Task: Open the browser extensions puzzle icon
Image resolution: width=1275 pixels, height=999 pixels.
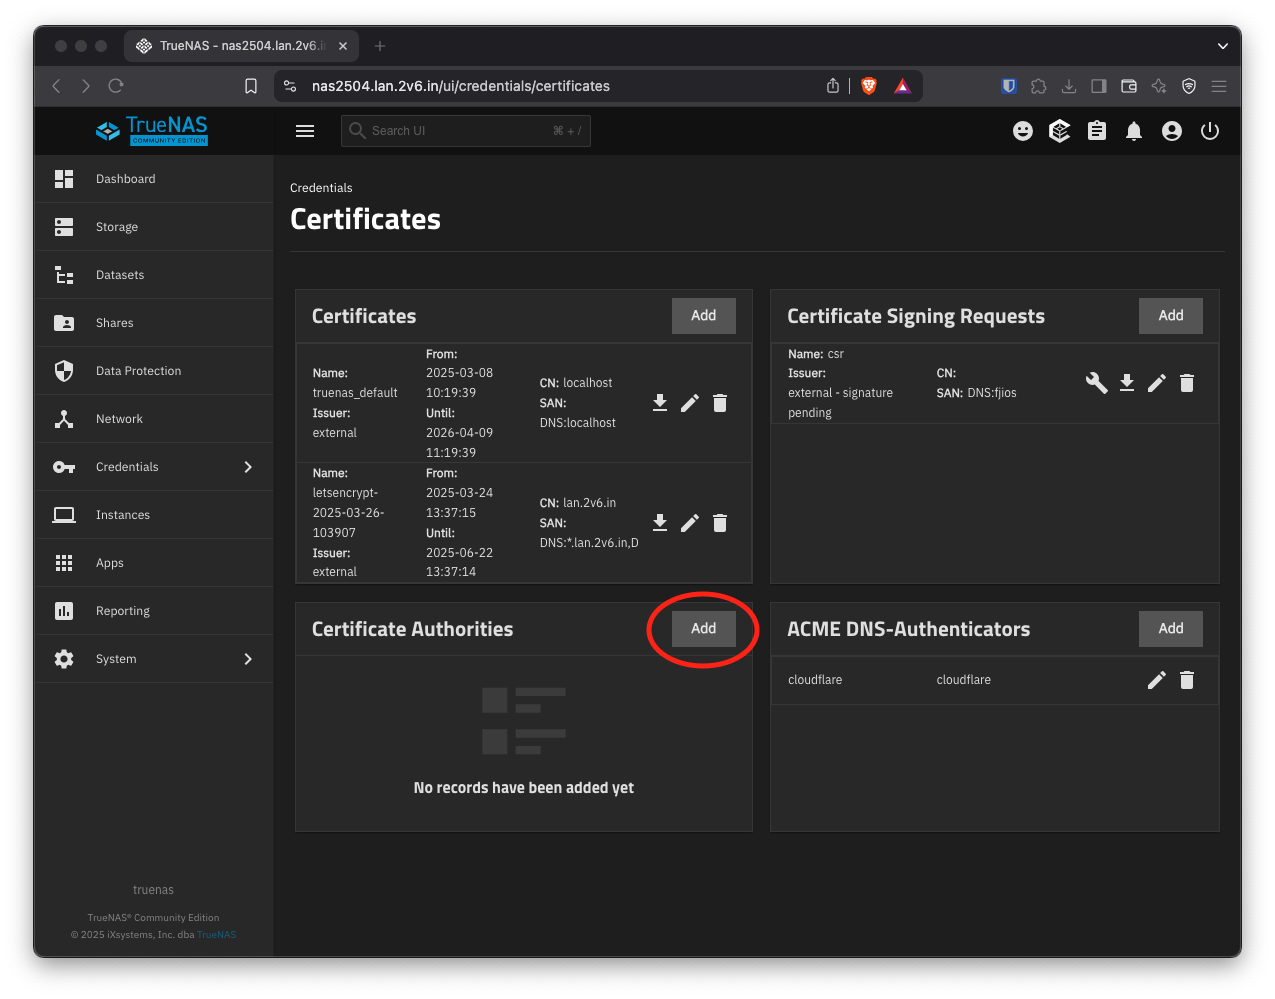Action: point(1039,86)
